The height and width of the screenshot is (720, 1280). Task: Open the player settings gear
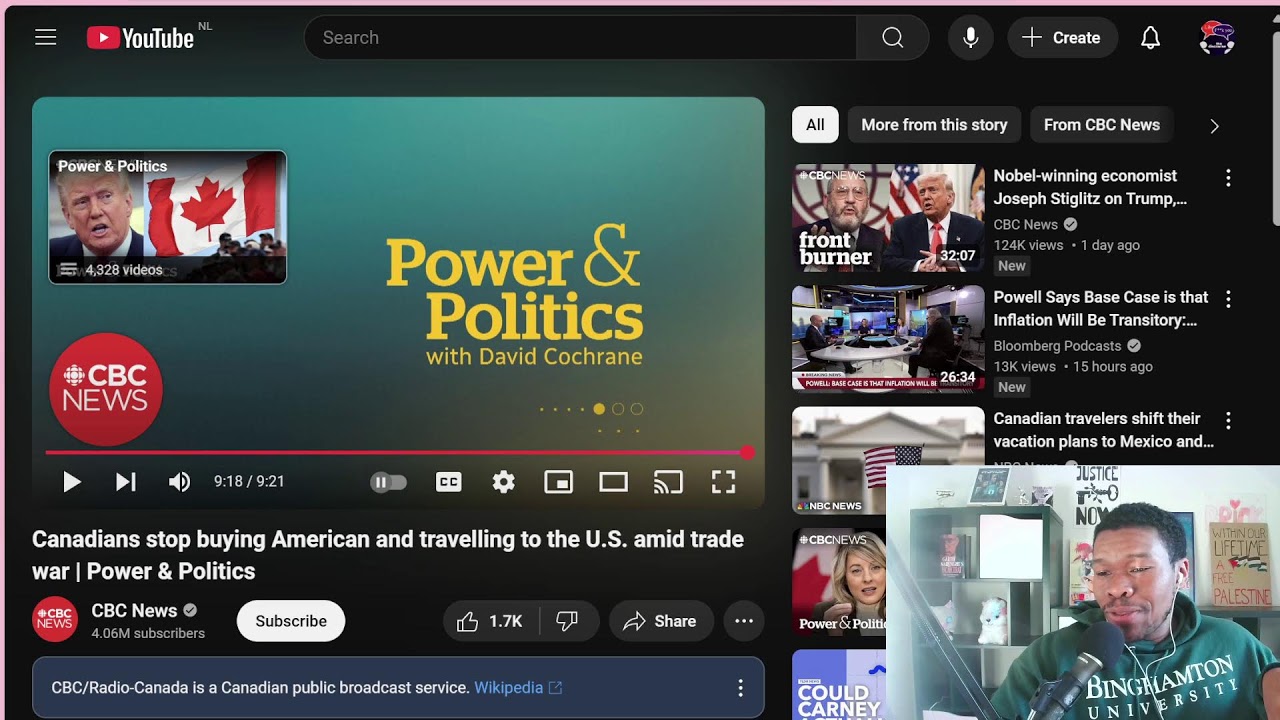[x=504, y=482]
